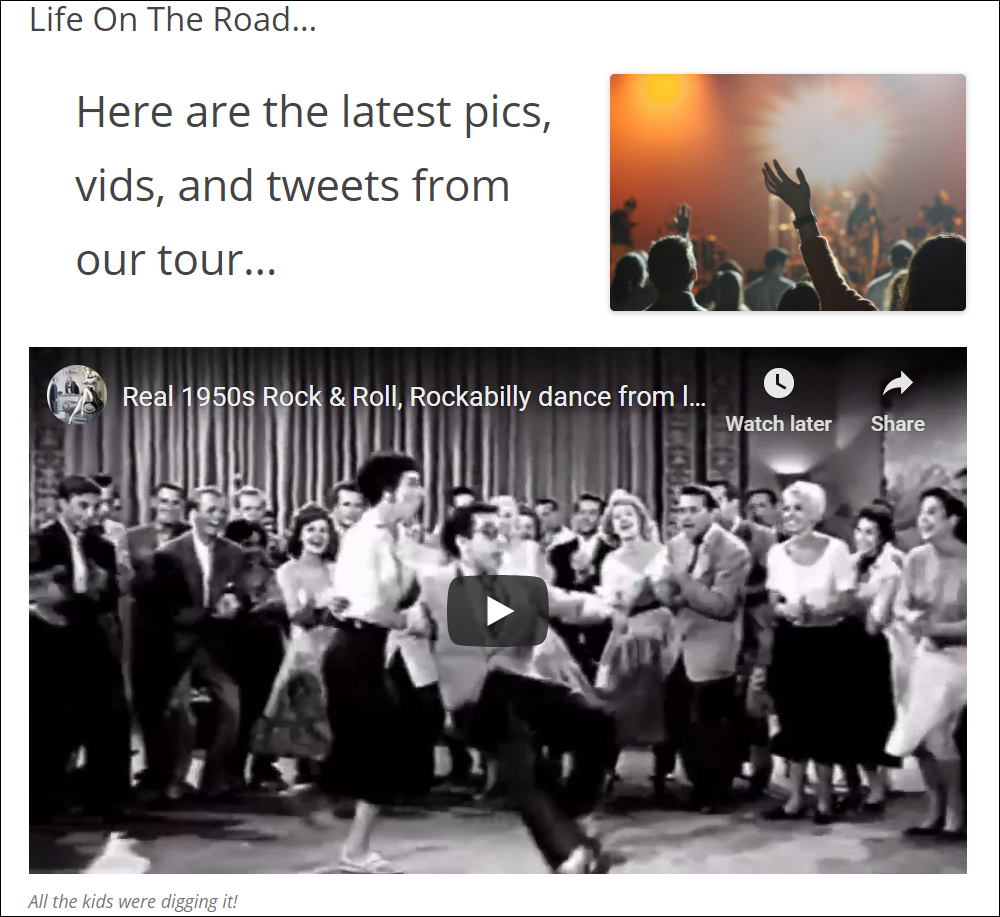Click 'Here are the latest pics,' line
Screen dimensions: 1000x917
[313, 112]
